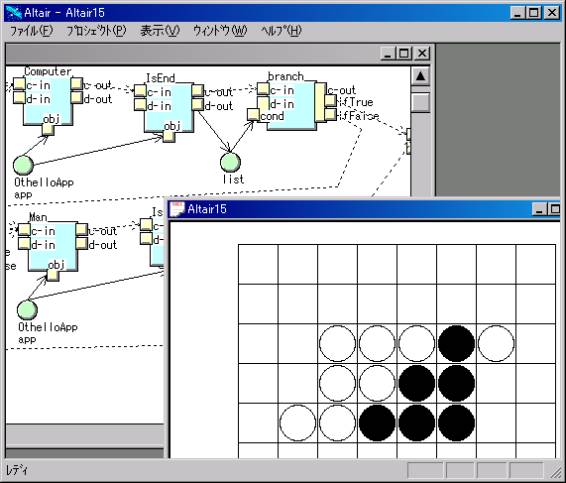The image size is (566, 483).
Task: Open the ファイル(F) menu
Action: (x=31, y=31)
